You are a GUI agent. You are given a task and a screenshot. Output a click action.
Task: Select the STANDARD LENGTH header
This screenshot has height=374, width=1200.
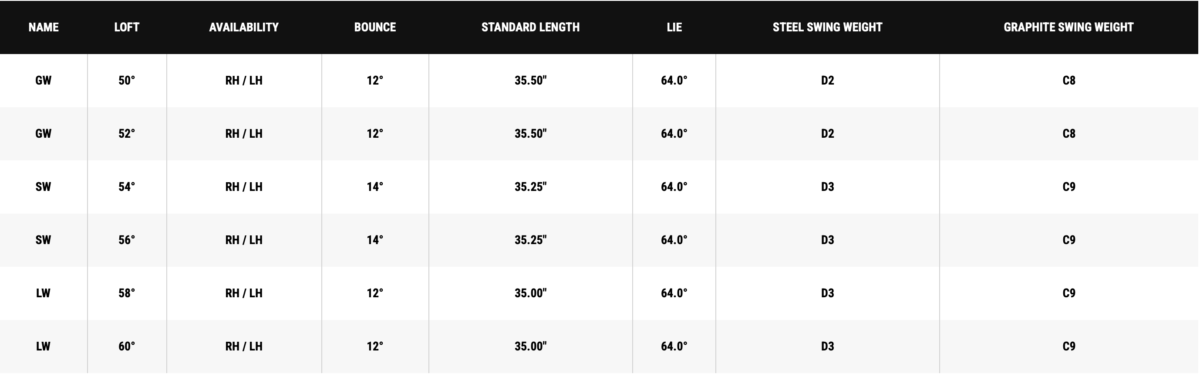pyautogui.click(x=530, y=27)
